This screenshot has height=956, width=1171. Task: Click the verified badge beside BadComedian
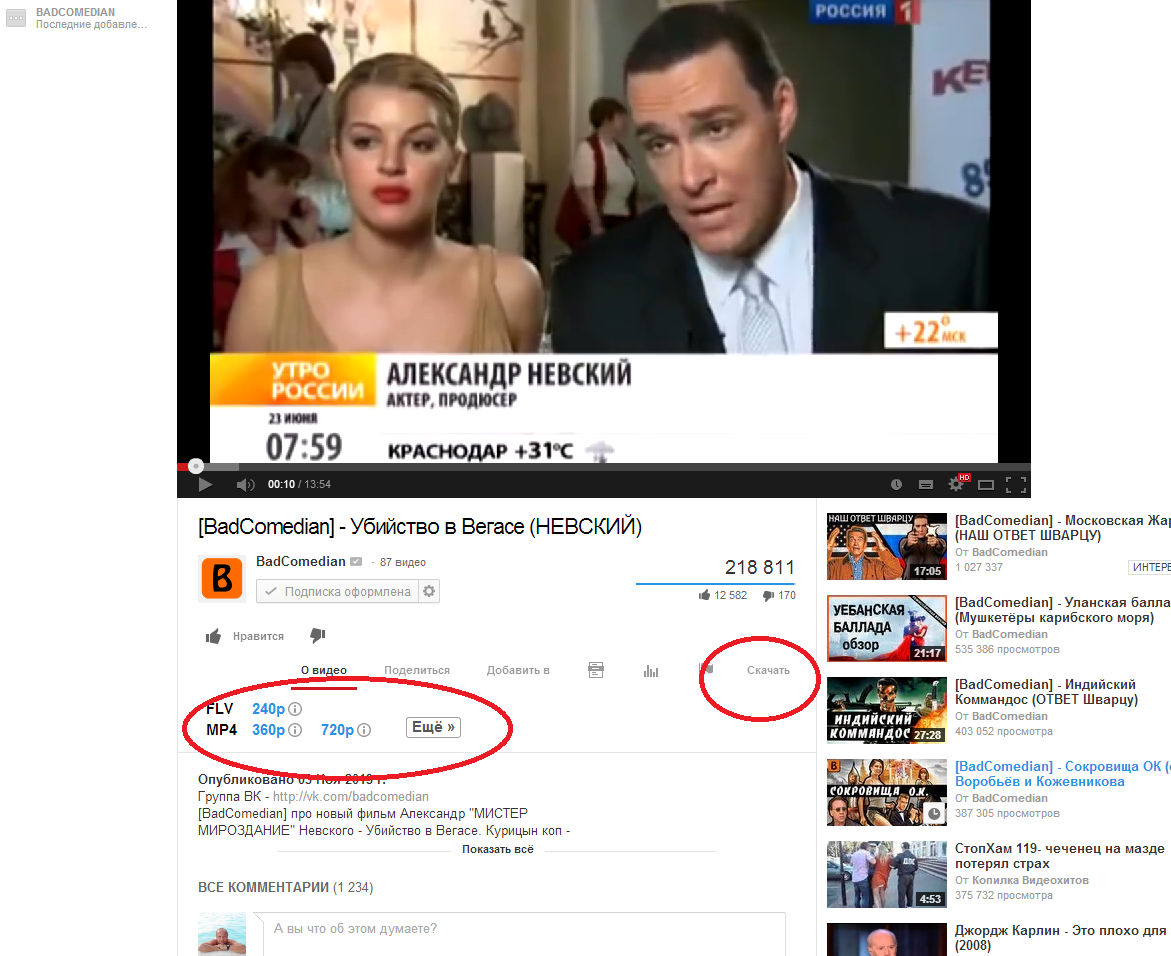pyautogui.click(x=356, y=562)
